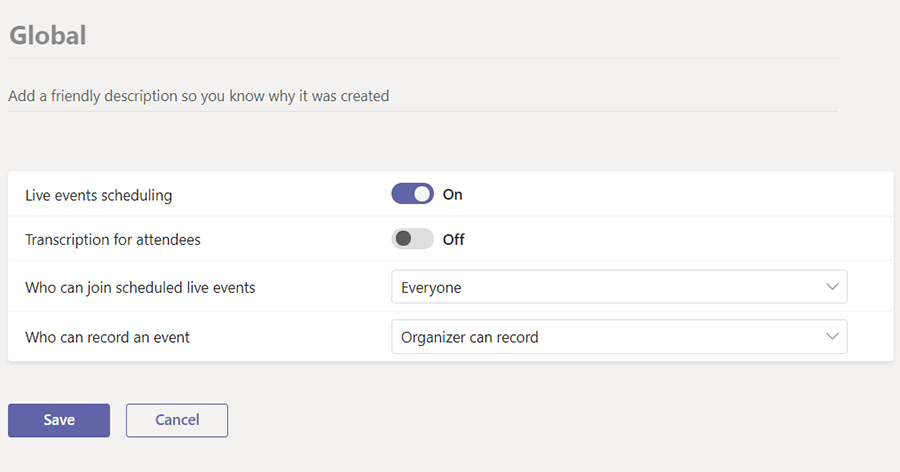Screen dimensions: 900x472
Task: Open the Who can join scheduled live events dropdown
Action: 619,287
